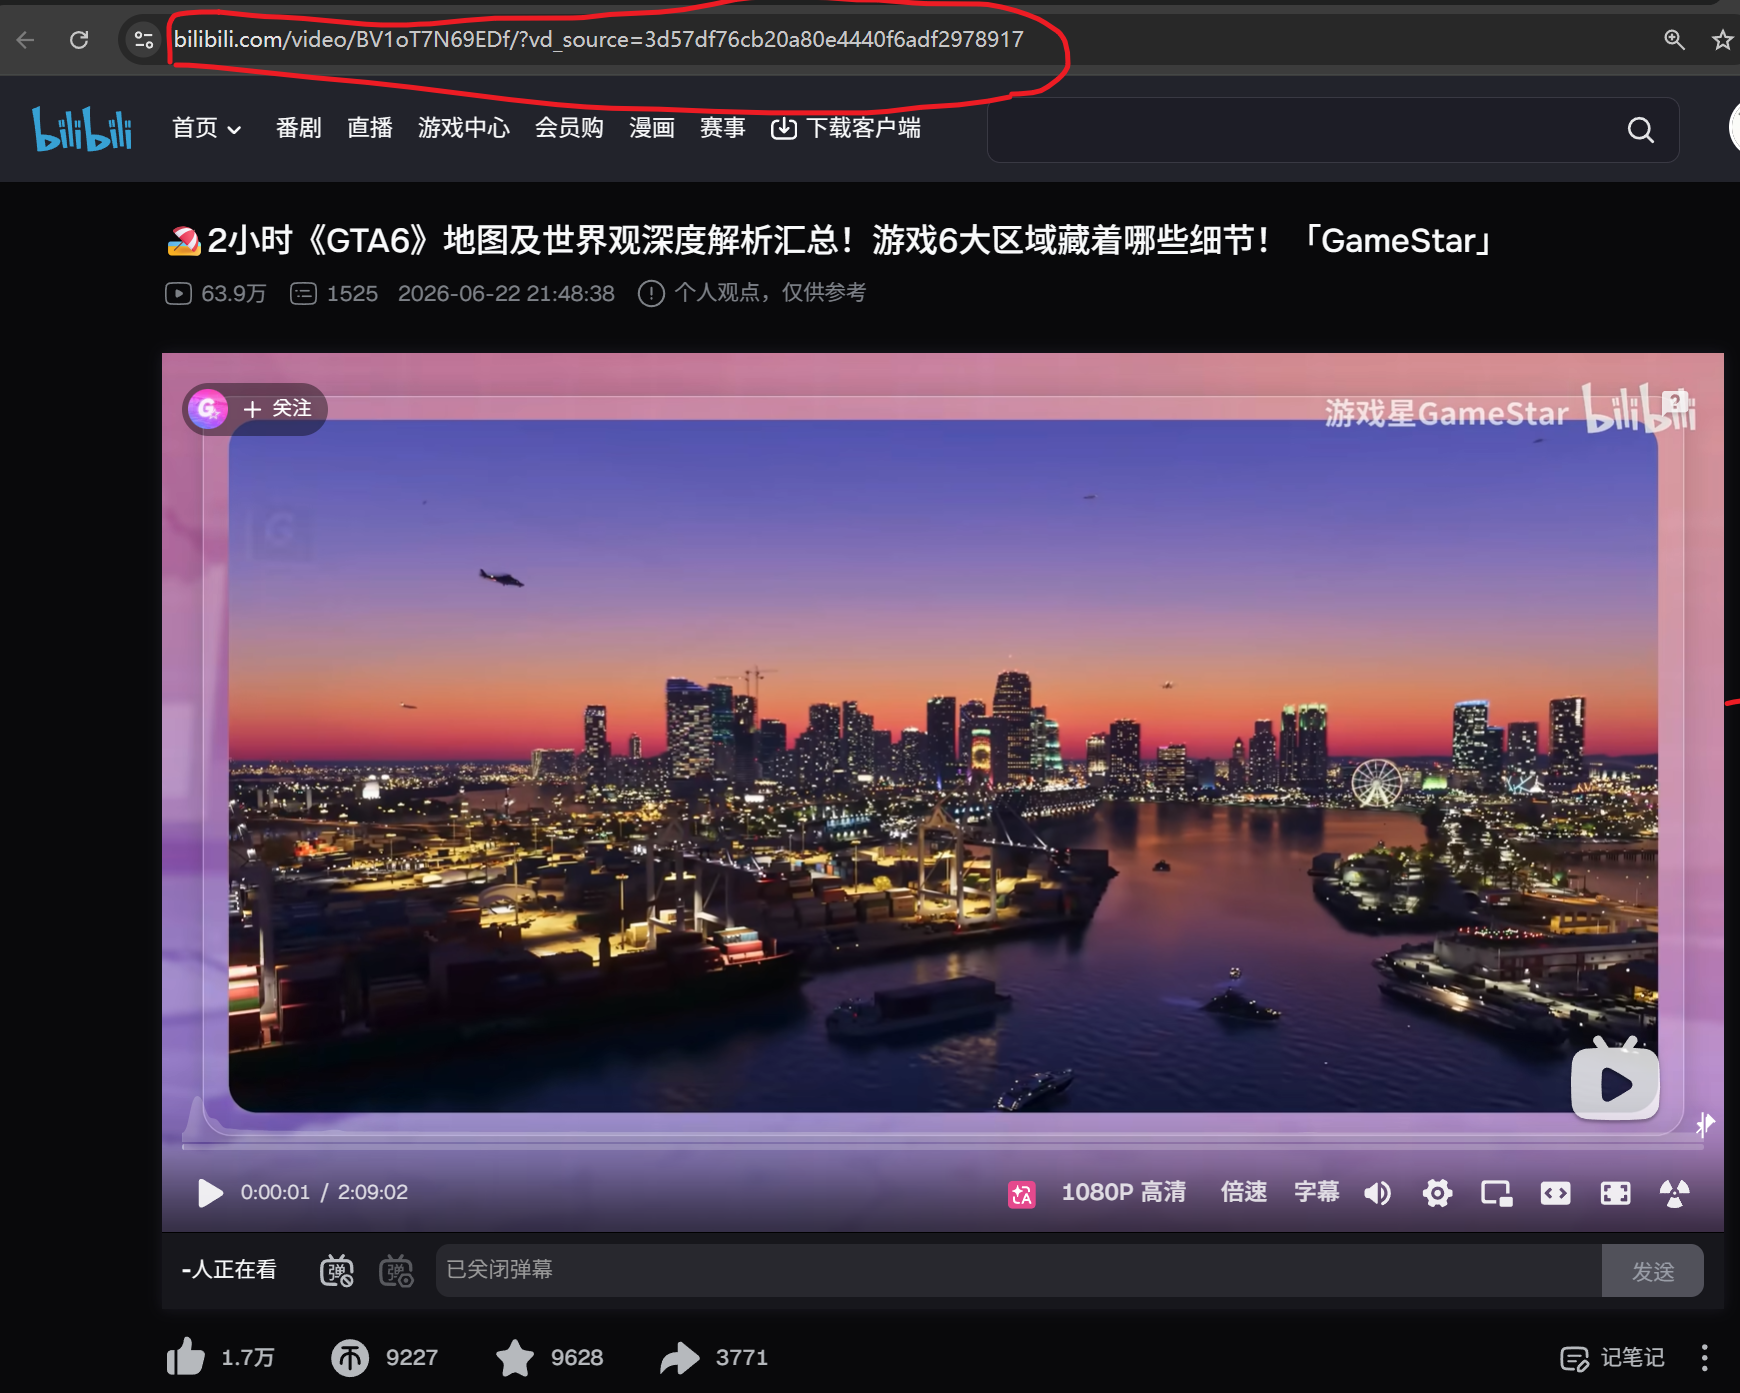1740x1393 pixels.
Task: Add video to favorites with star icon
Action: 515,1357
